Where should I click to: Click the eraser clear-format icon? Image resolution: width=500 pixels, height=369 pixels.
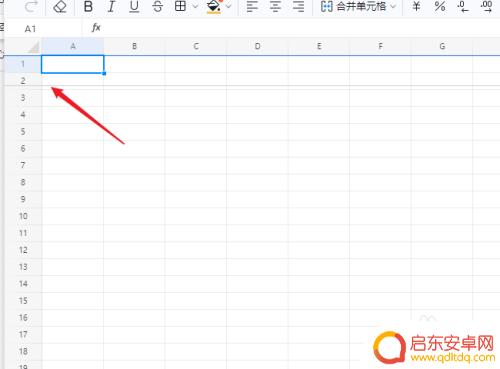(x=60, y=6)
